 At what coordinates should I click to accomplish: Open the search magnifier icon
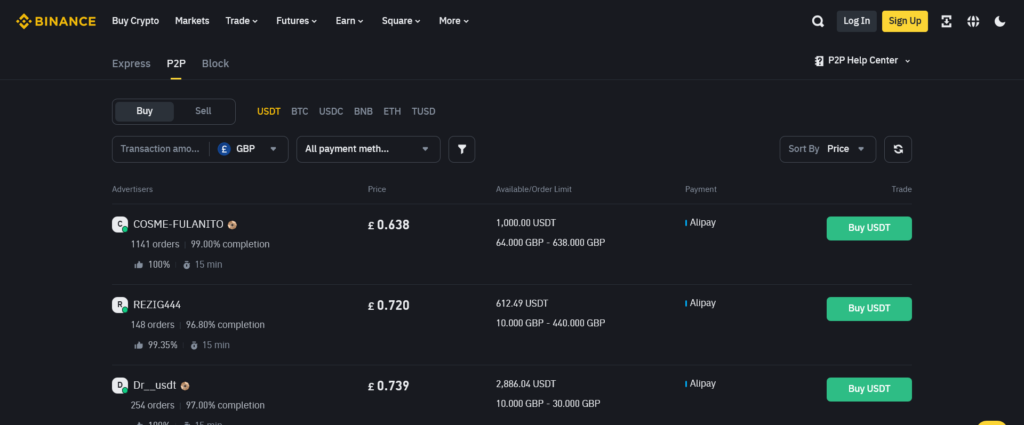818,21
